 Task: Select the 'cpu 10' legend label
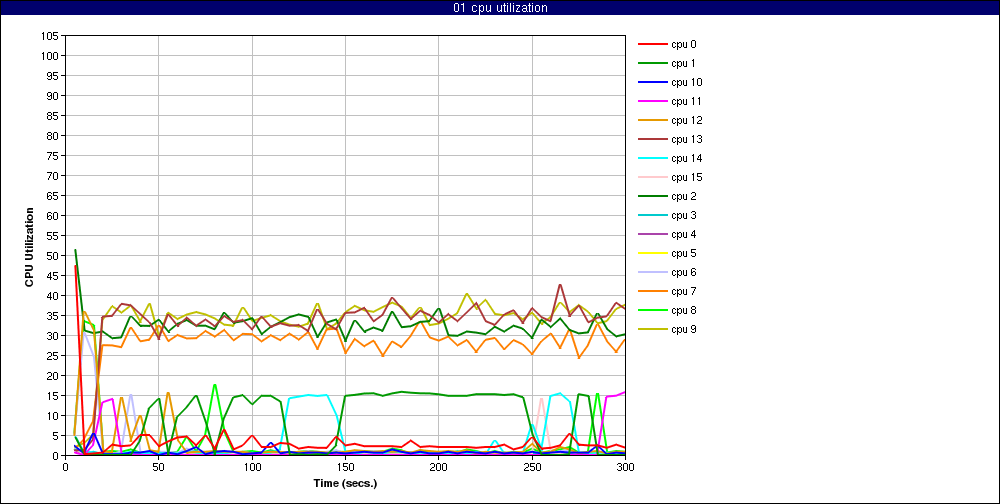pyautogui.click(x=686, y=83)
